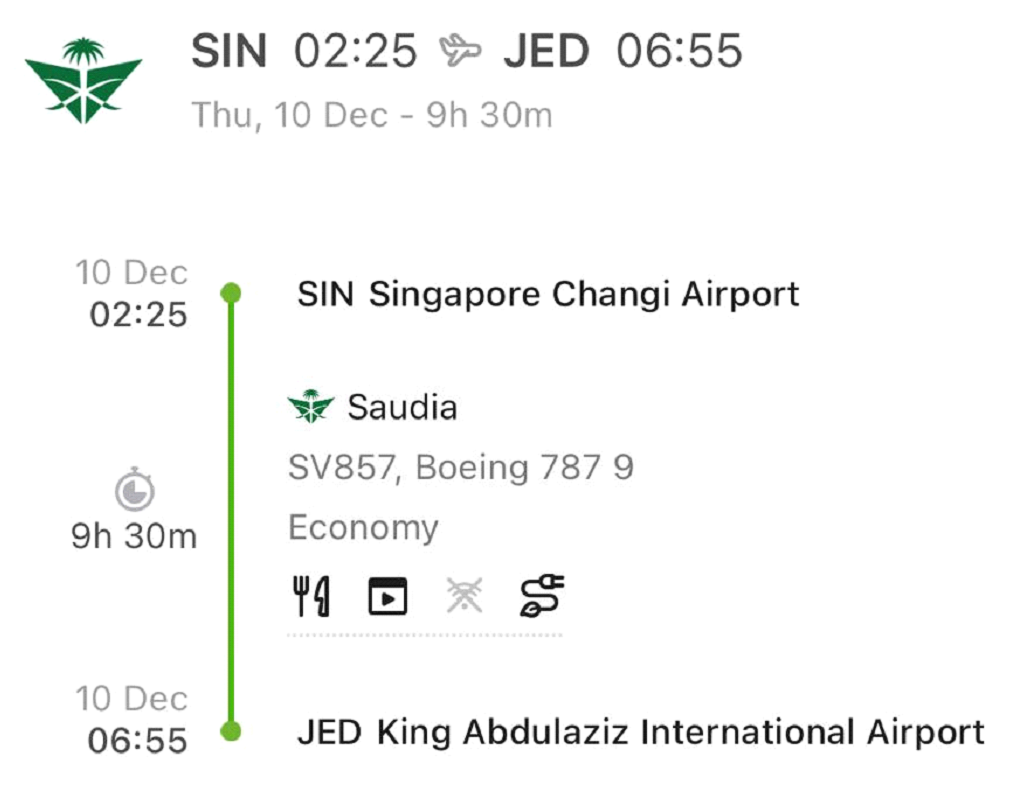1031x805 pixels.
Task: Click the flight duration clock icon
Action: pyautogui.click(x=134, y=491)
